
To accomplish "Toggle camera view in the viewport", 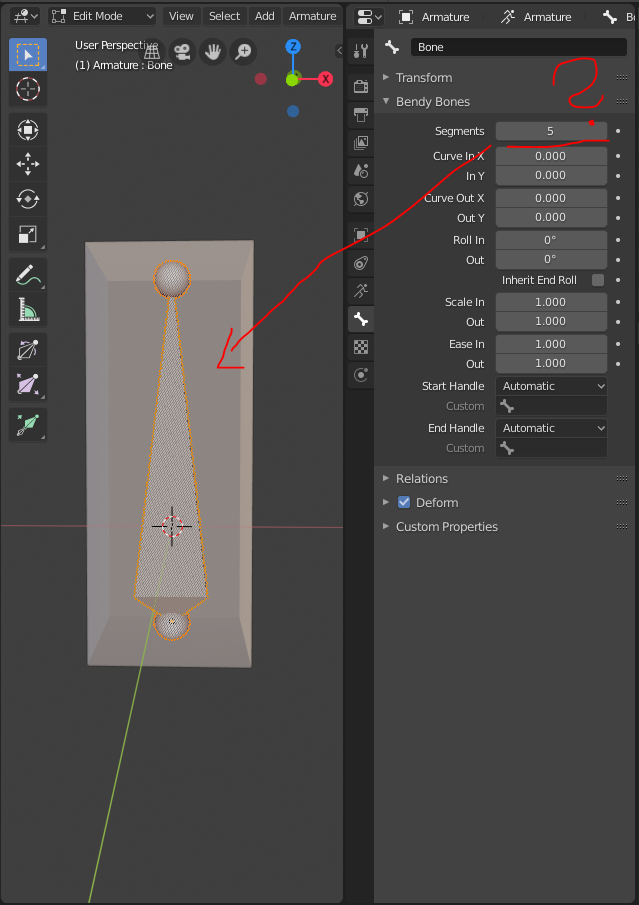I will tap(182, 52).
